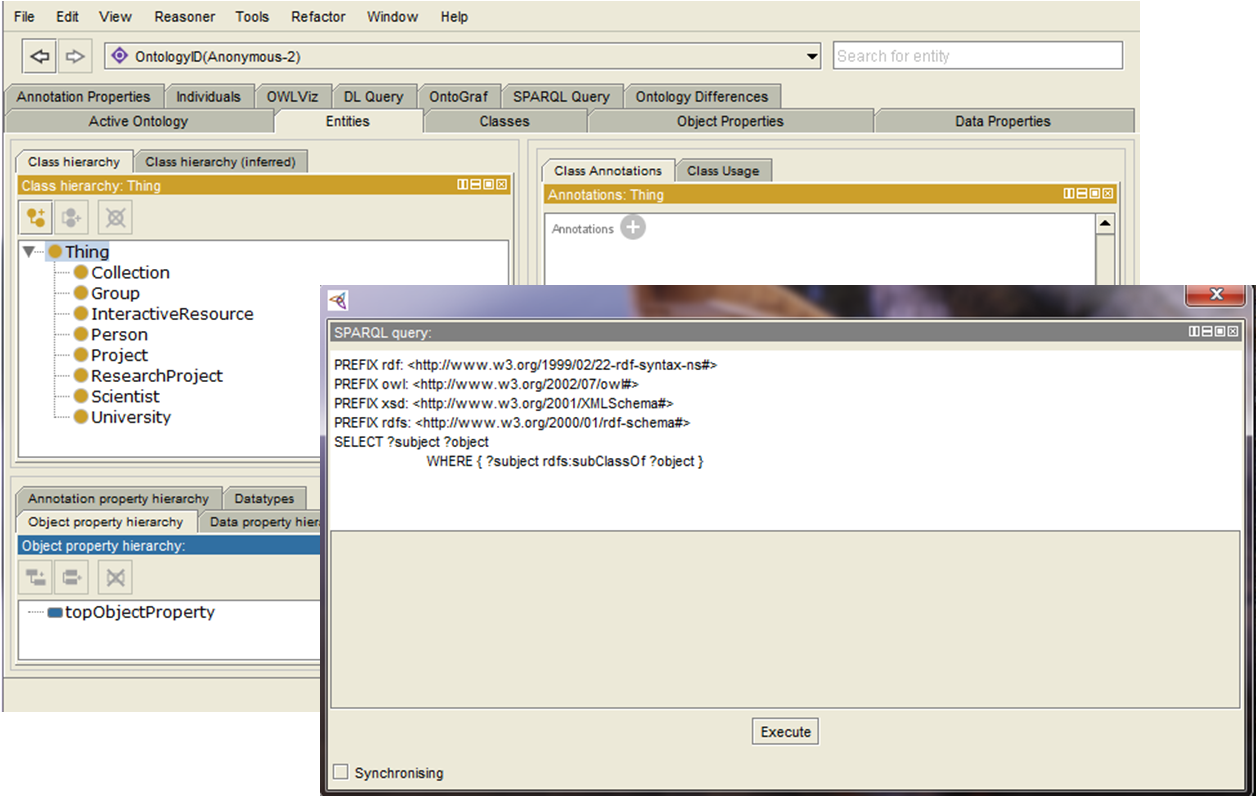The height and width of the screenshot is (797, 1257).
Task: Open the Reasoner menu
Action: tap(184, 17)
